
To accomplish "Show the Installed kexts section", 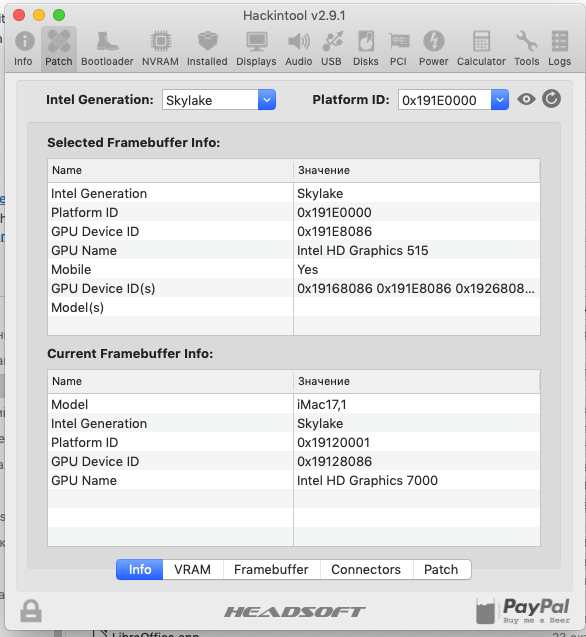I will point(207,49).
